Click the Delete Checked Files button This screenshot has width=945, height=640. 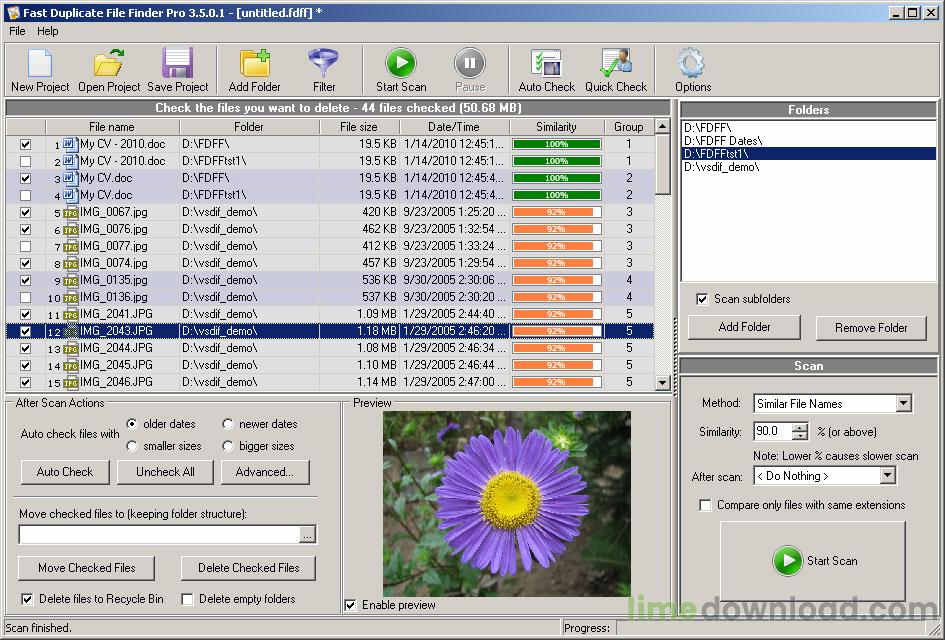pos(247,567)
